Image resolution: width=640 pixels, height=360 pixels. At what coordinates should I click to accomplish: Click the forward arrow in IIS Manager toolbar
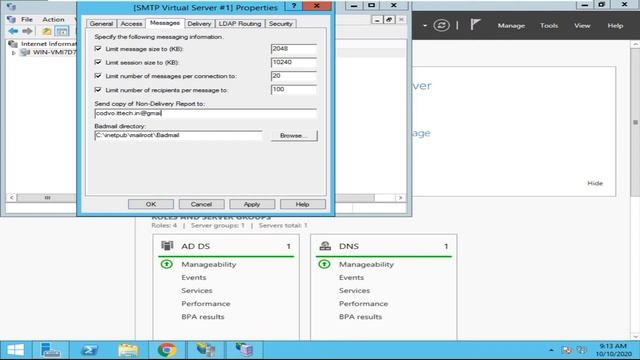[x=27, y=31]
